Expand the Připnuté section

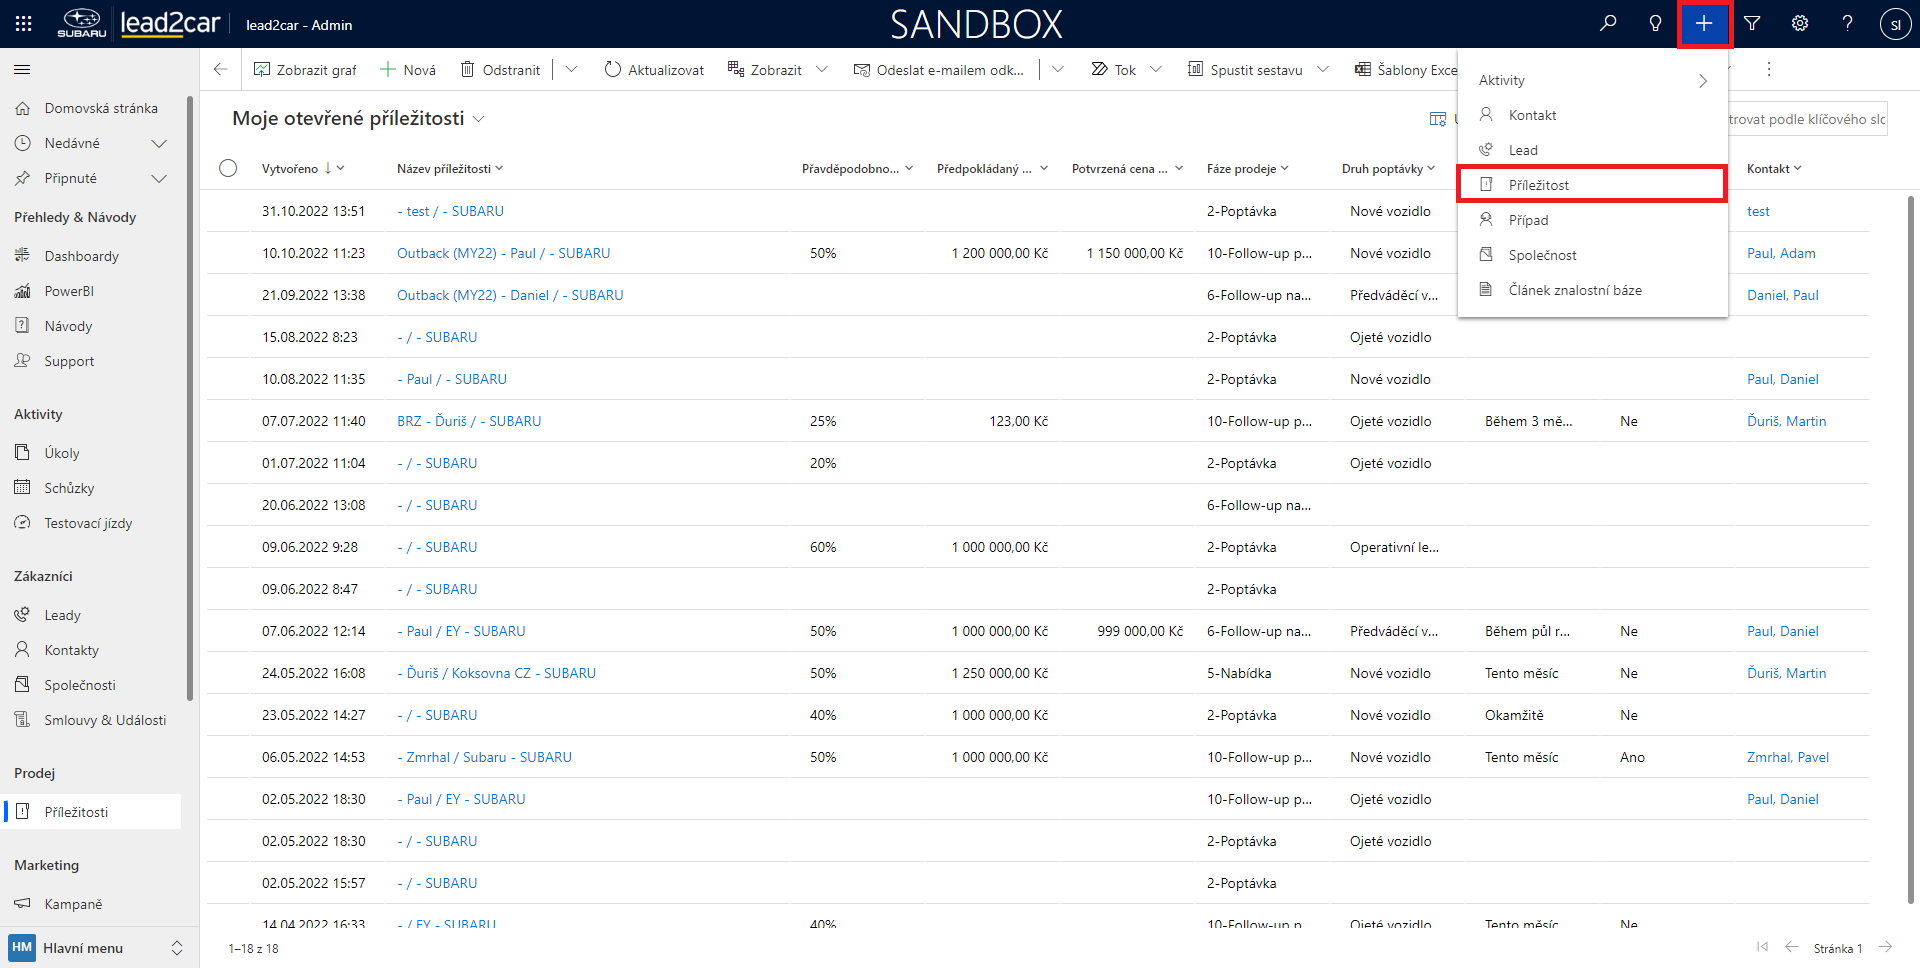(x=158, y=179)
